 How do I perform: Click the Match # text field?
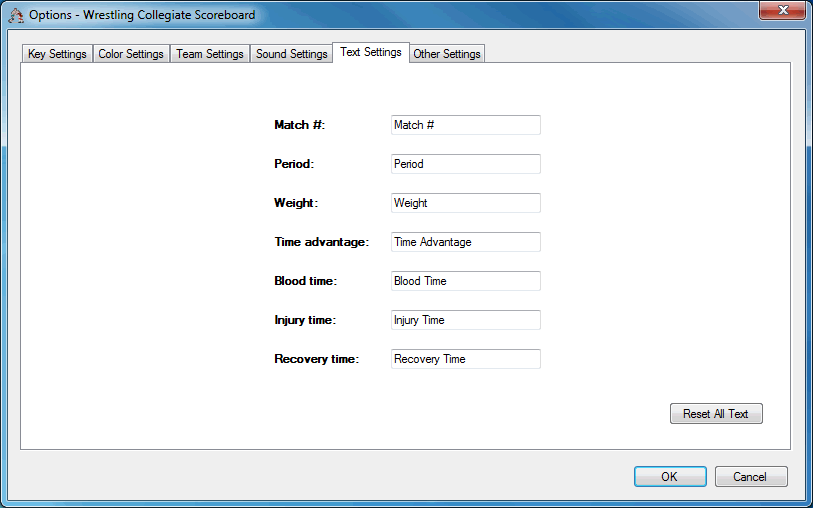point(465,125)
